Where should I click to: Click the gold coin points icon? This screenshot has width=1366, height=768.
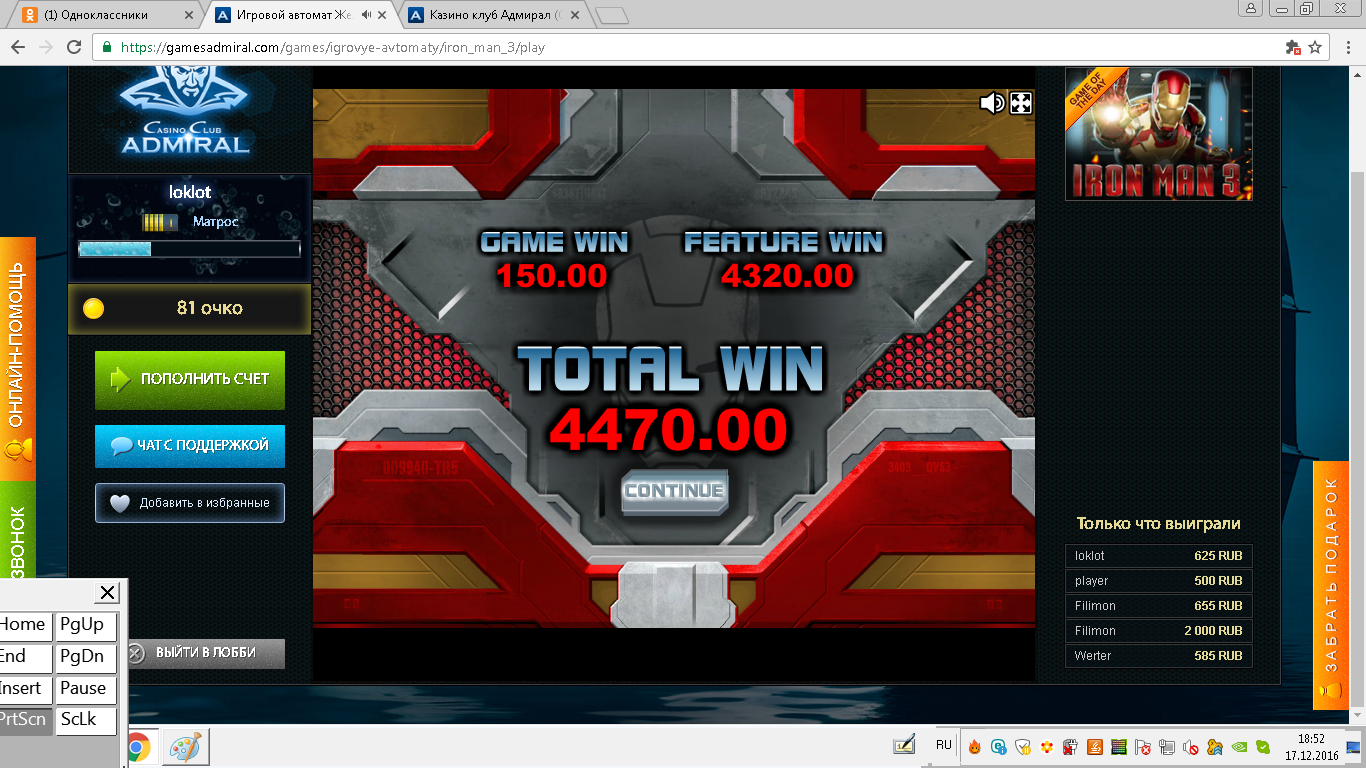(93, 308)
